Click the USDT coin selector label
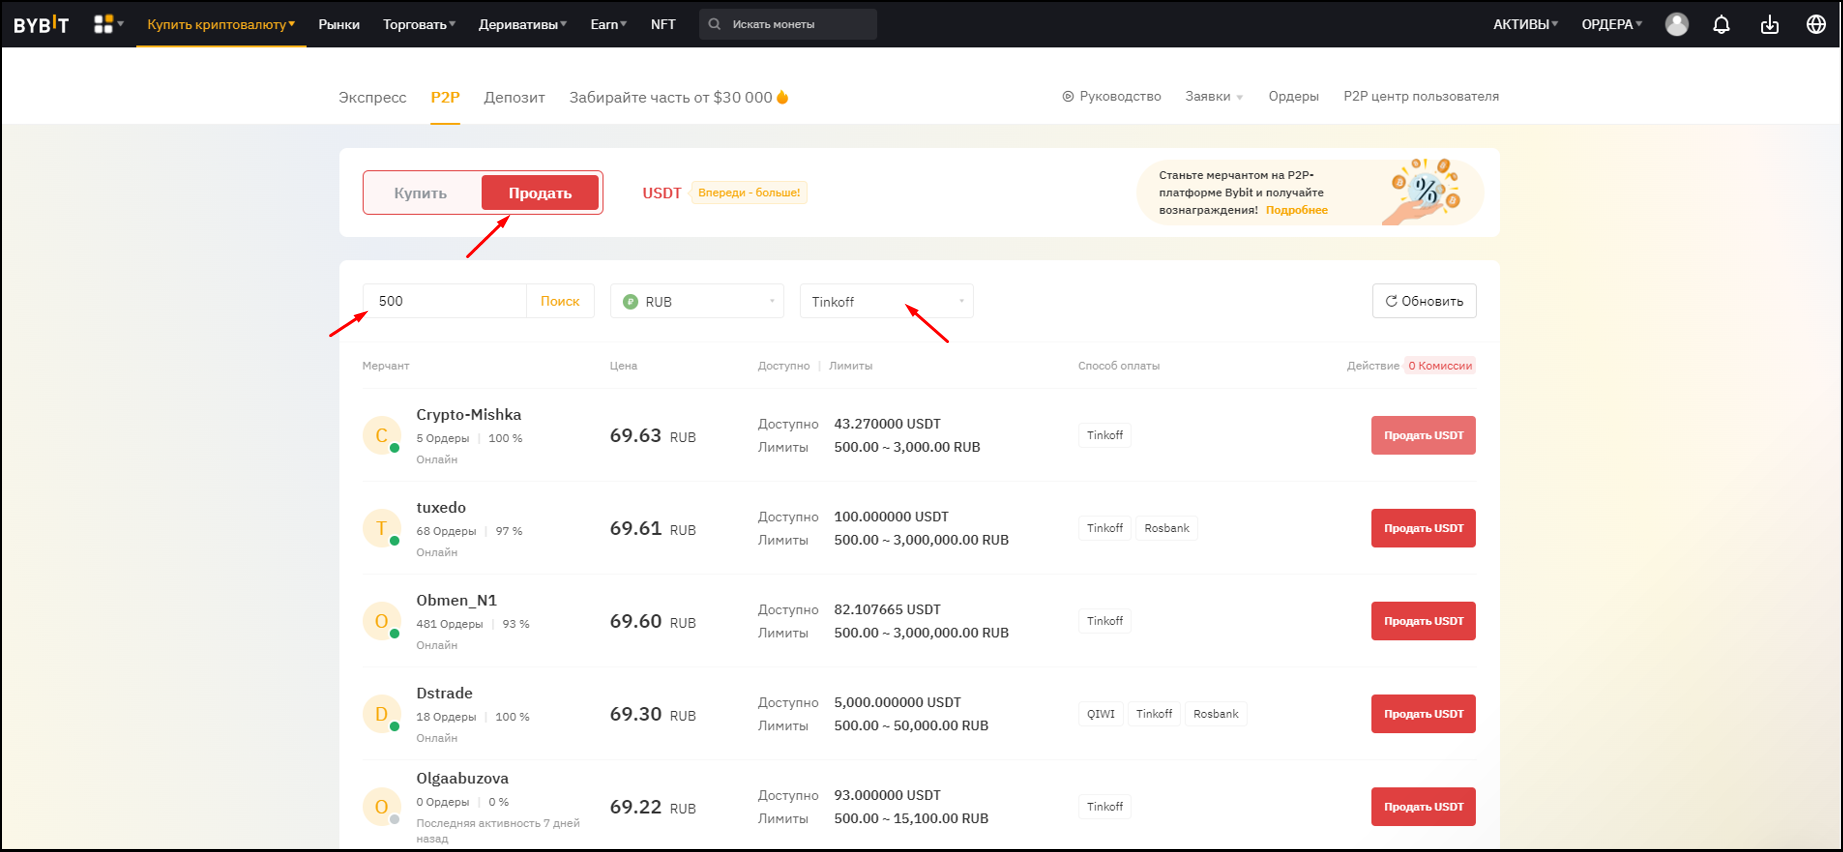Screen dimensions: 1843x852 (x=662, y=193)
